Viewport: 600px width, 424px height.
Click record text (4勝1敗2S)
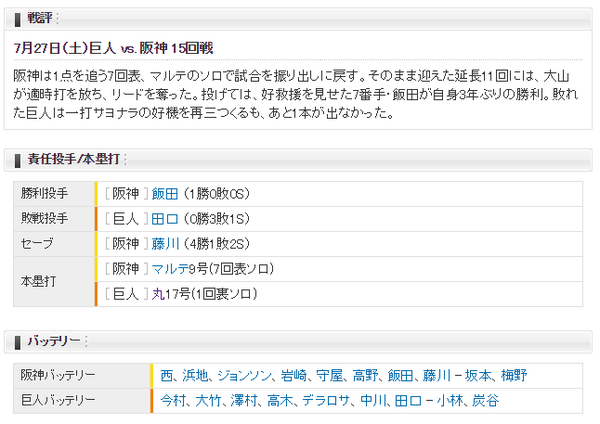point(217,244)
